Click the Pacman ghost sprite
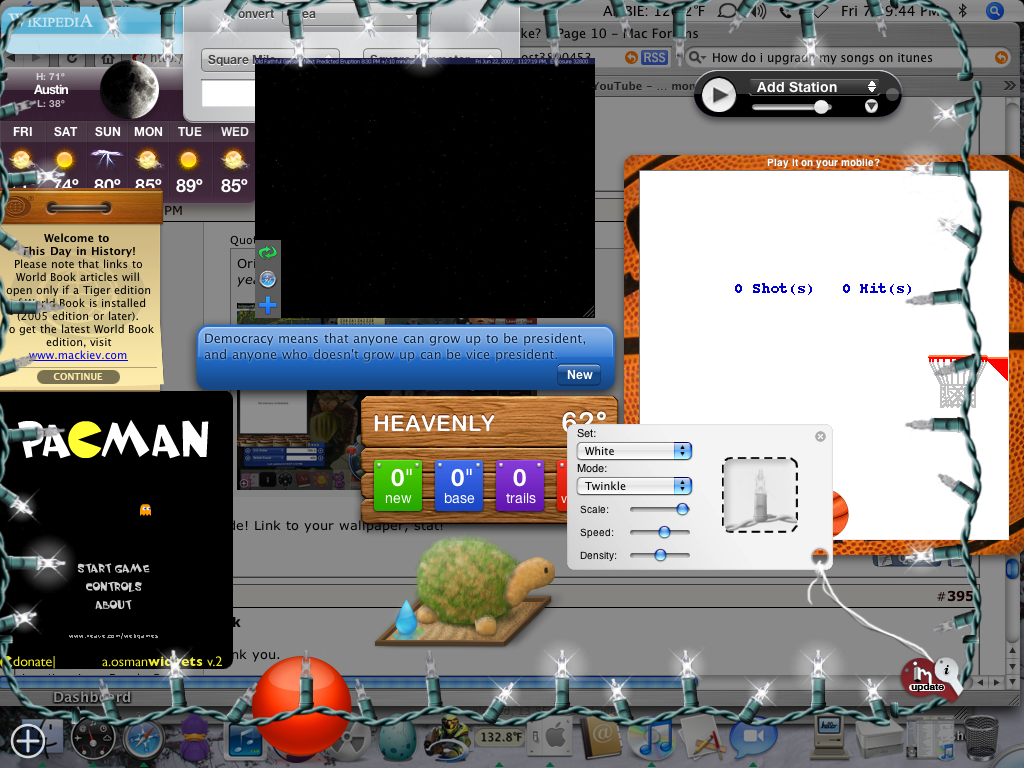 tap(146, 509)
